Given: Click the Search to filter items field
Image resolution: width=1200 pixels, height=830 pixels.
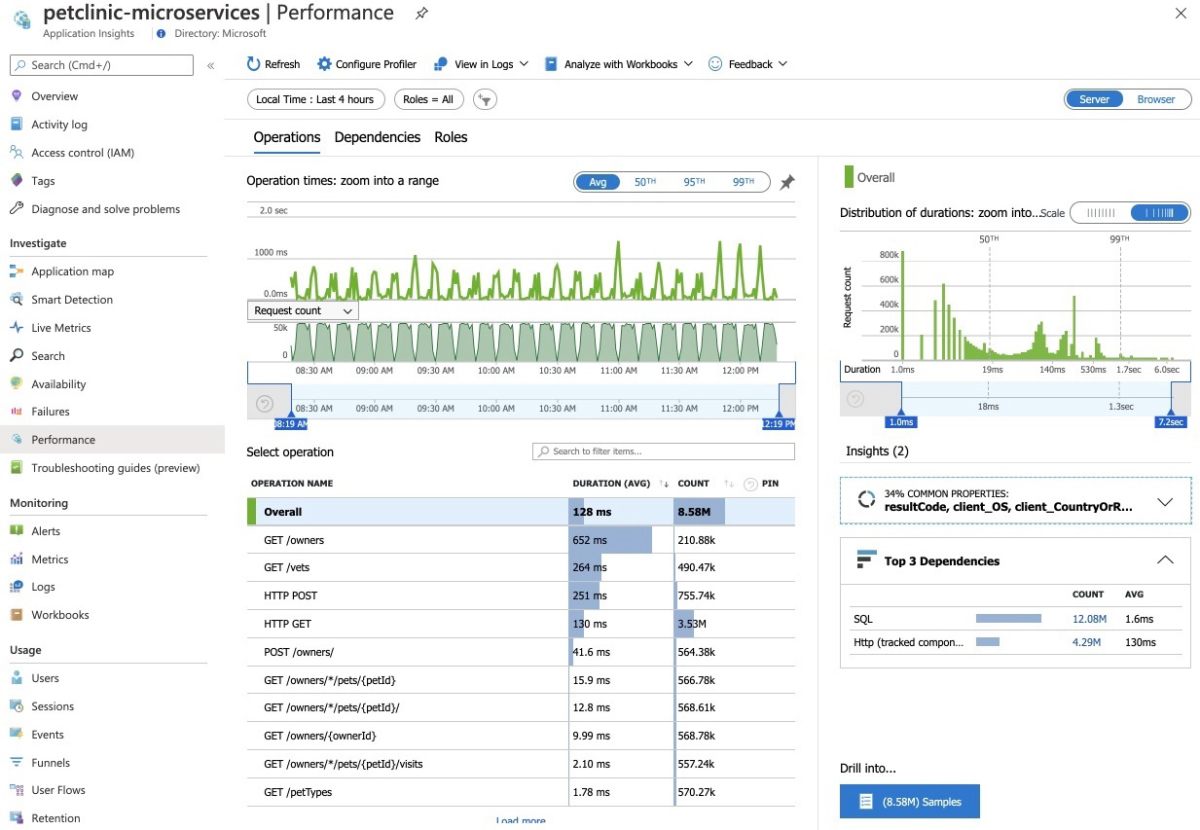Looking at the screenshot, I should pyautogui.click(x=663, y=452).
